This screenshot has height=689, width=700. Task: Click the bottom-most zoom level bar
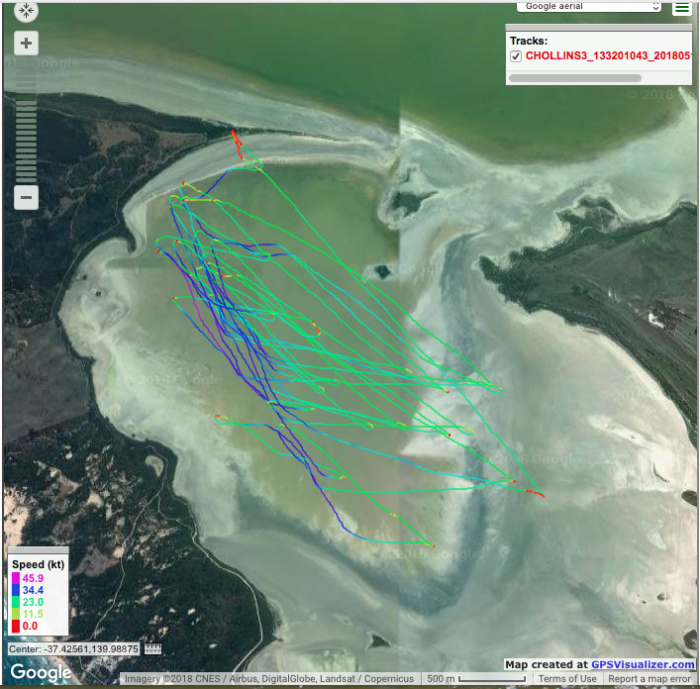pyautogui.click(x=27, y=180)
